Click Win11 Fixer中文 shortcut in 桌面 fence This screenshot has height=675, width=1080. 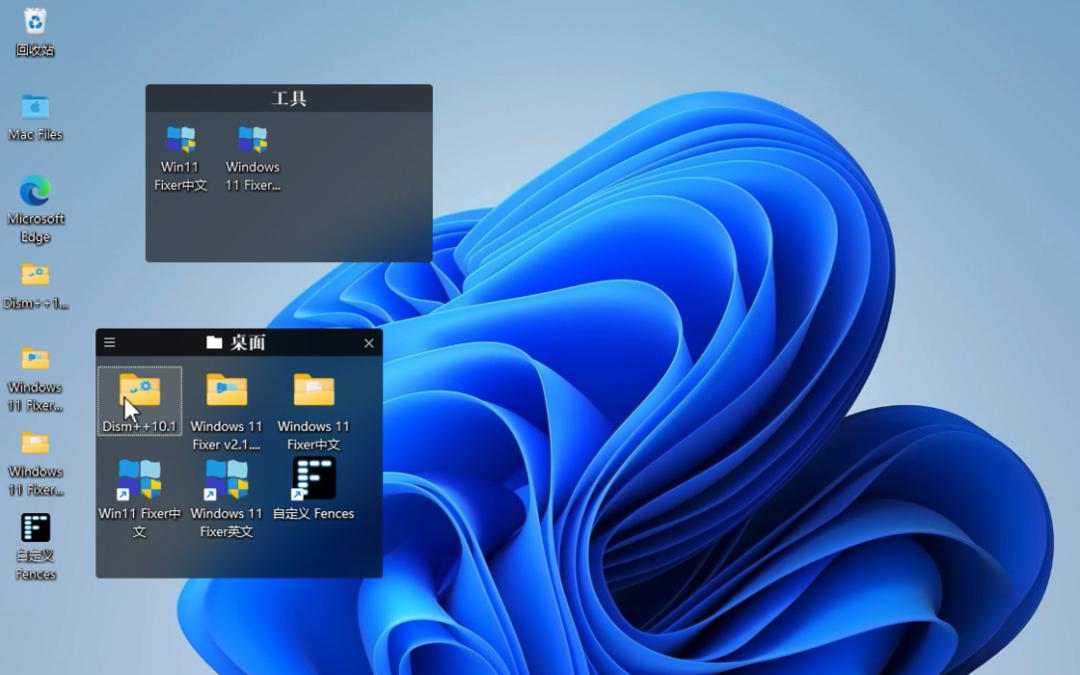point(140,479)
